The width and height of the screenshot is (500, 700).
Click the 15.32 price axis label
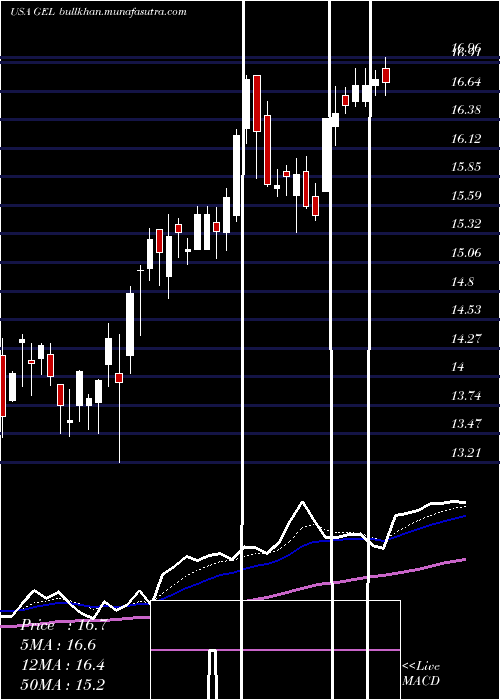tap(466, 224)
